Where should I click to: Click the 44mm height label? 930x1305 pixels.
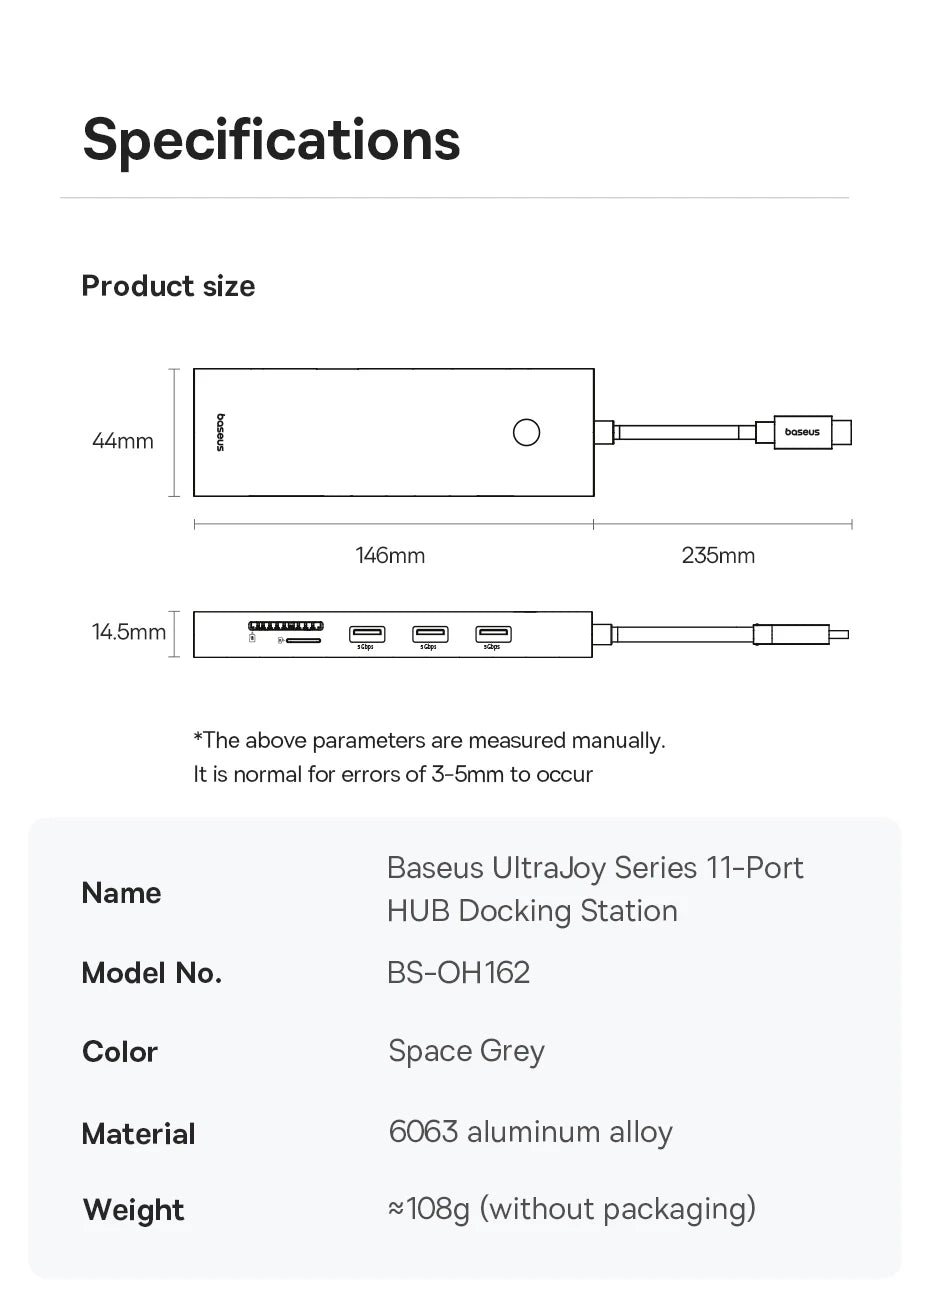click(123, 441)
